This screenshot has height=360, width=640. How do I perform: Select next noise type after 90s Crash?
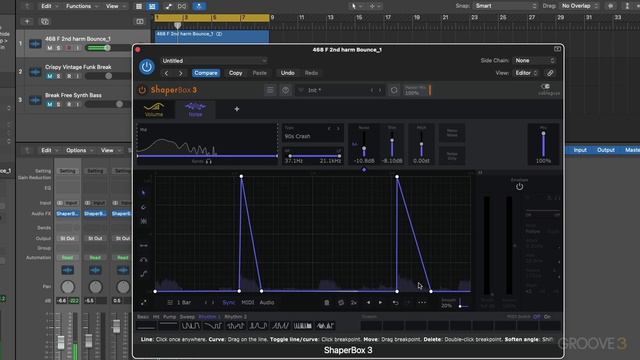(x=338, y=128)
